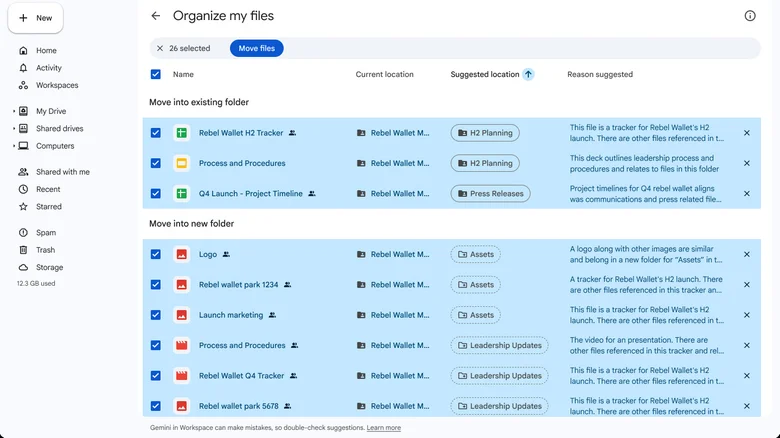The height and width of the screenshot is (438, 780).
Task: Dismiss suggestion for Logo file
Action: (x=747, y=254)
